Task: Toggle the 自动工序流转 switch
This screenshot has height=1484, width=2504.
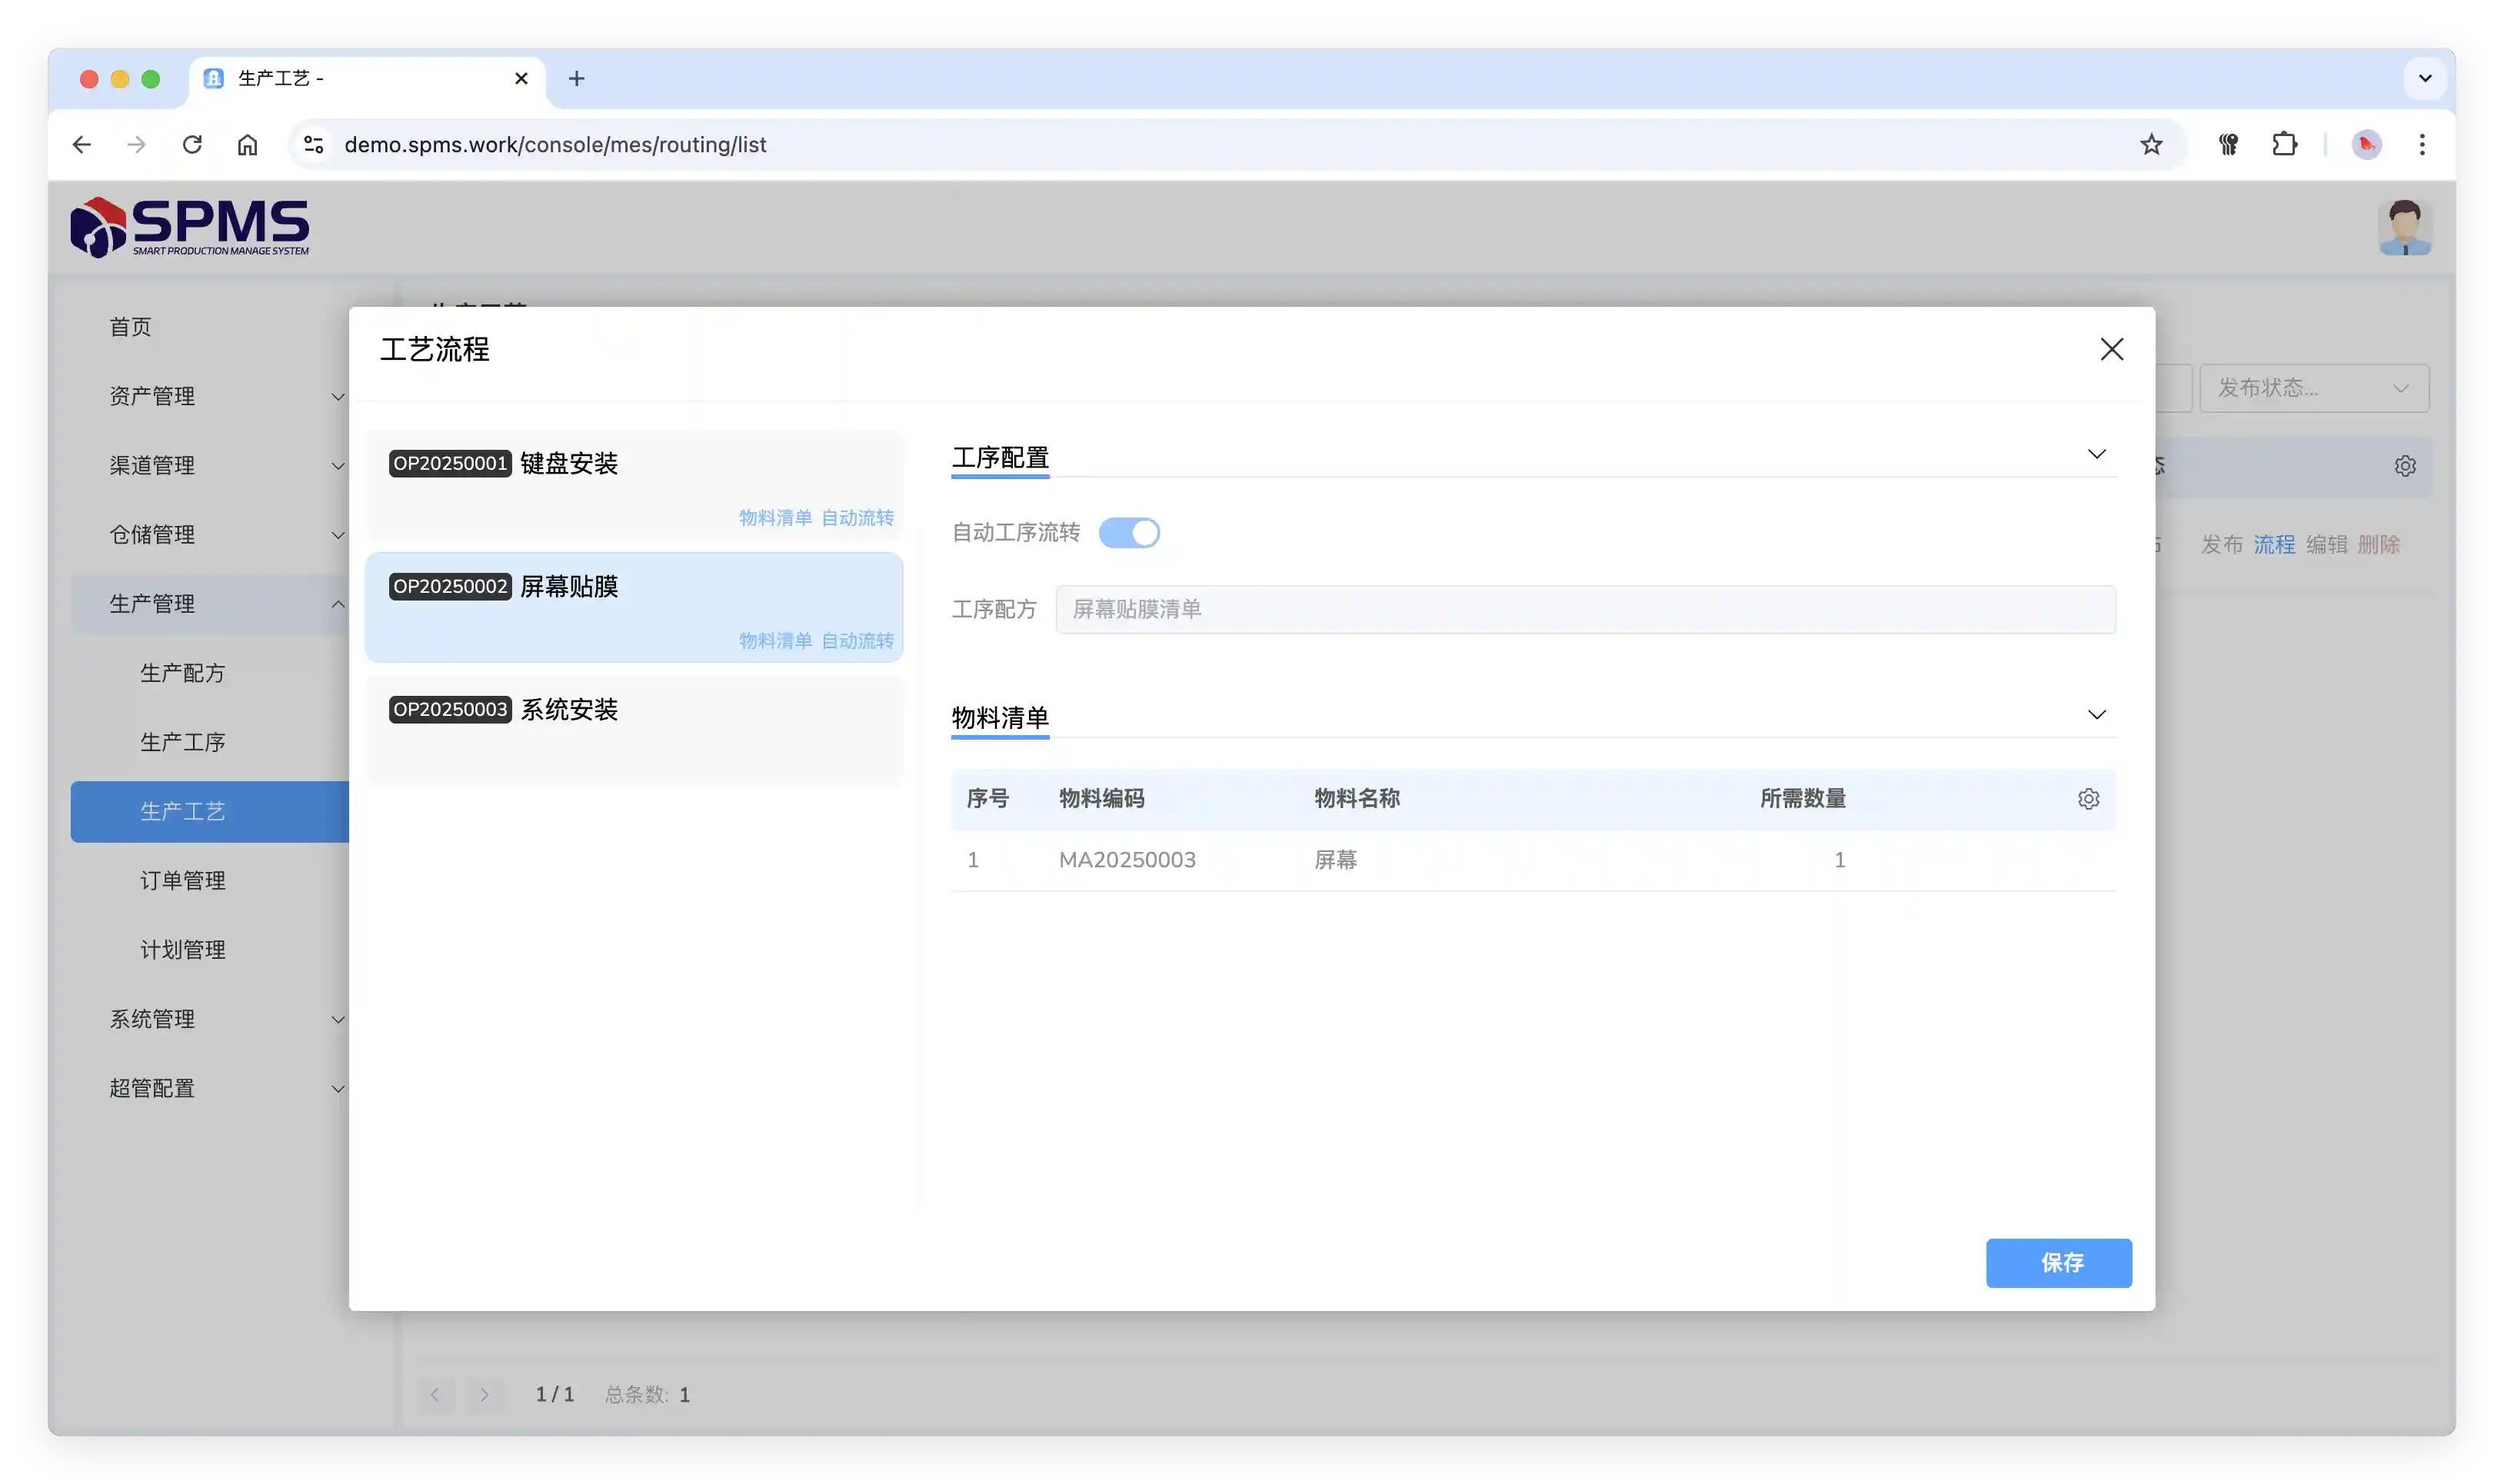Action: (1129, 533)
